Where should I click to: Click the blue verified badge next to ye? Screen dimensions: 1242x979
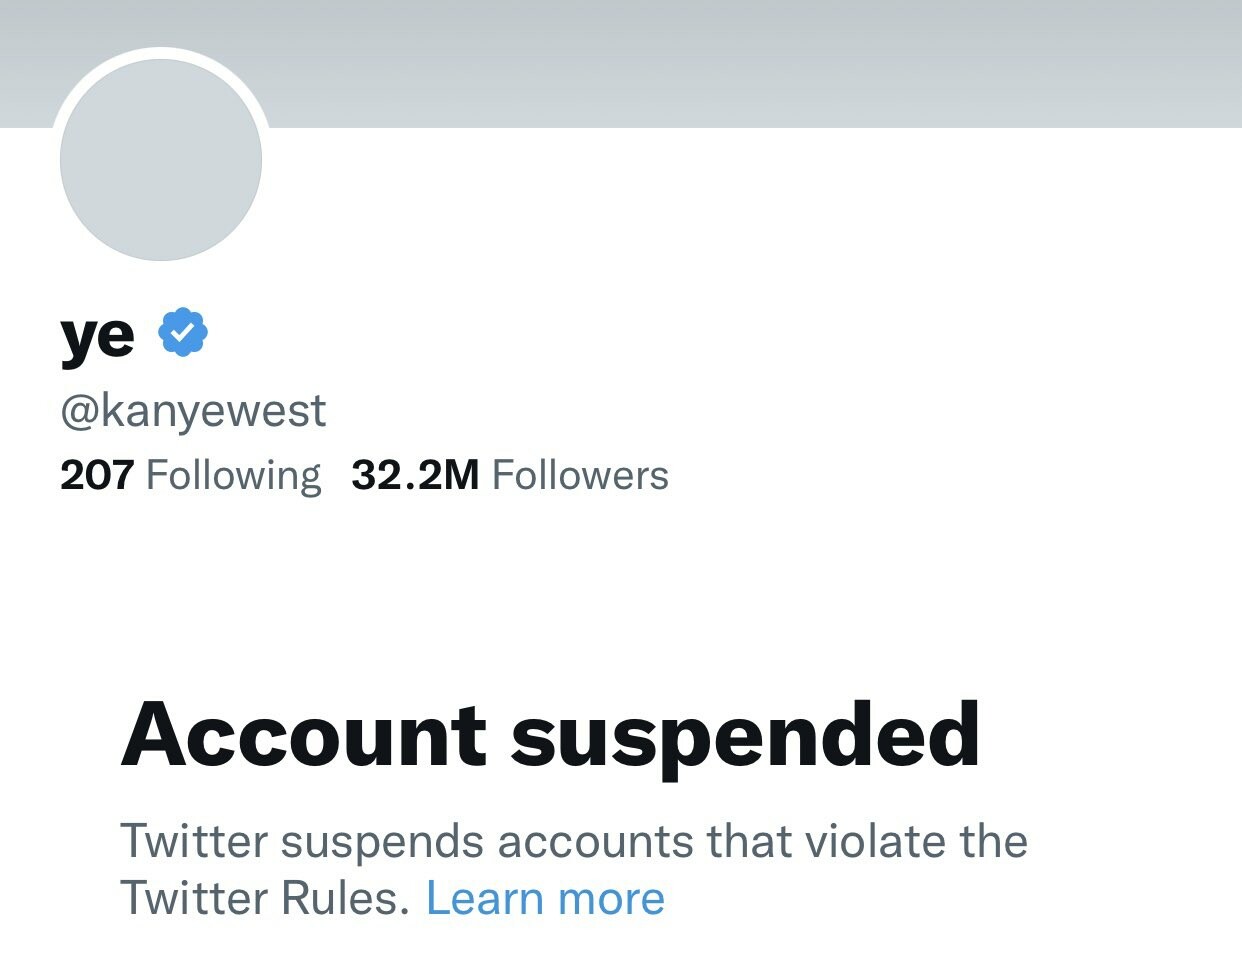pyautogui.click(x=183, y=333)
